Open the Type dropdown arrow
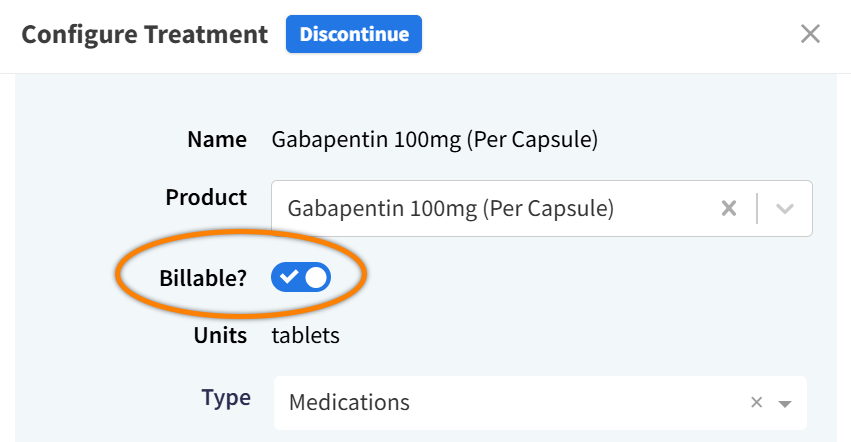The width and height of the screenshot is (851, 442). [785, 403]
